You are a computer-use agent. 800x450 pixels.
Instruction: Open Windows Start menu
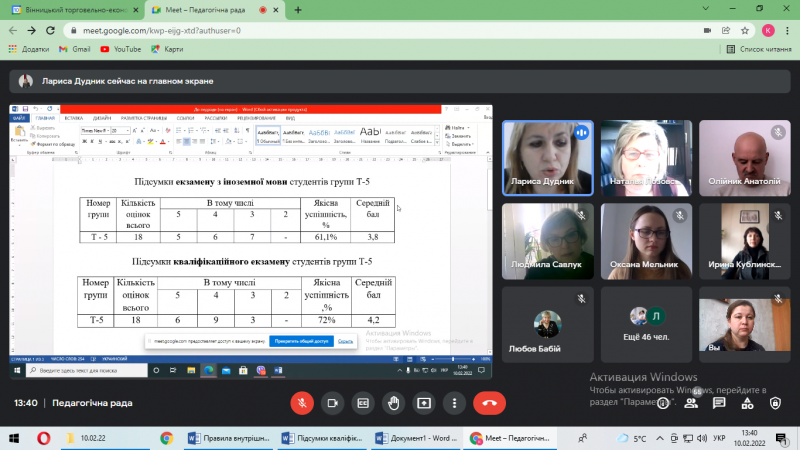pyautogui.click(x=14, y=438)
